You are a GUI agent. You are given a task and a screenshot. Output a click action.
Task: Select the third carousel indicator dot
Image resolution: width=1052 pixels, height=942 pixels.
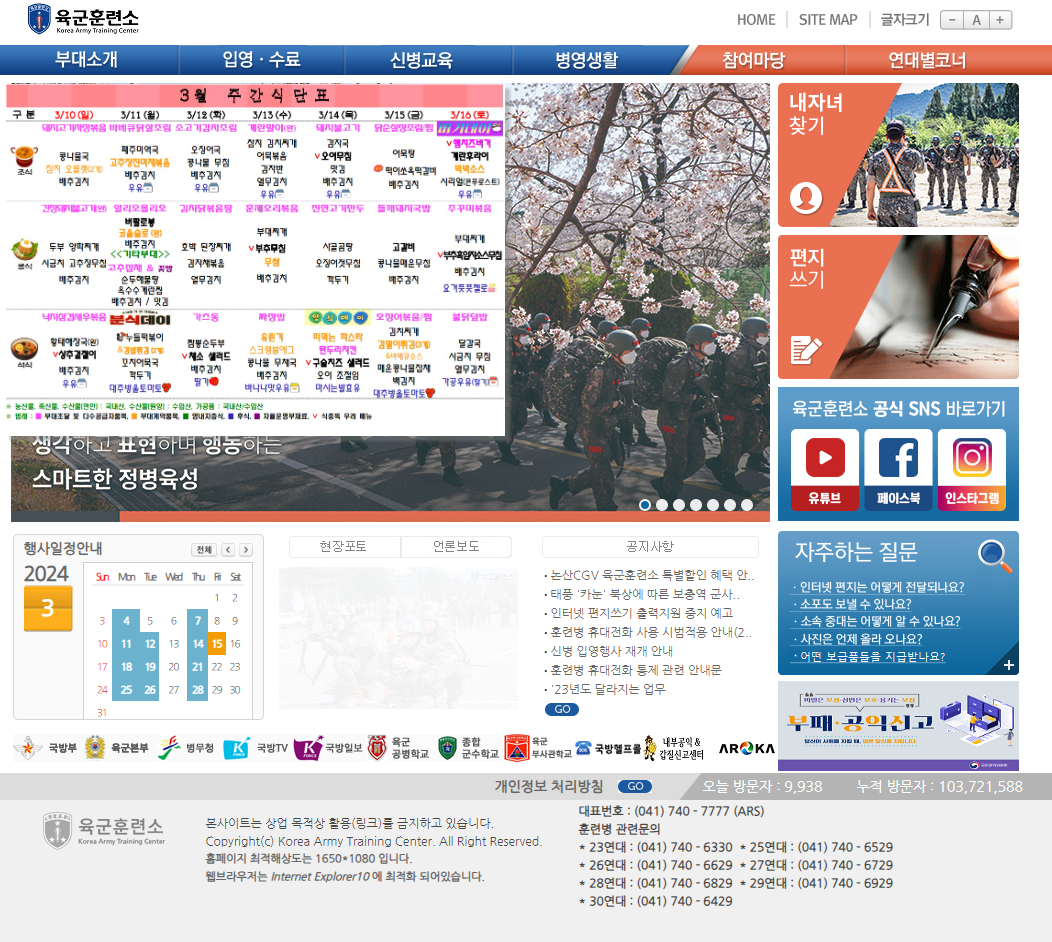679,505
